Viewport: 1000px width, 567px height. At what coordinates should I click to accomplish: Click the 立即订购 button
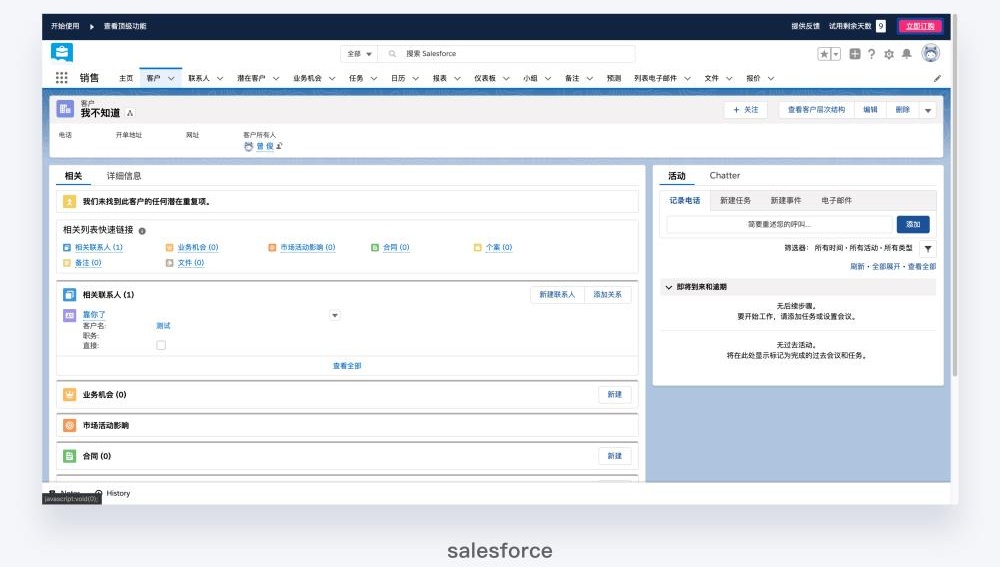[920, 26]
